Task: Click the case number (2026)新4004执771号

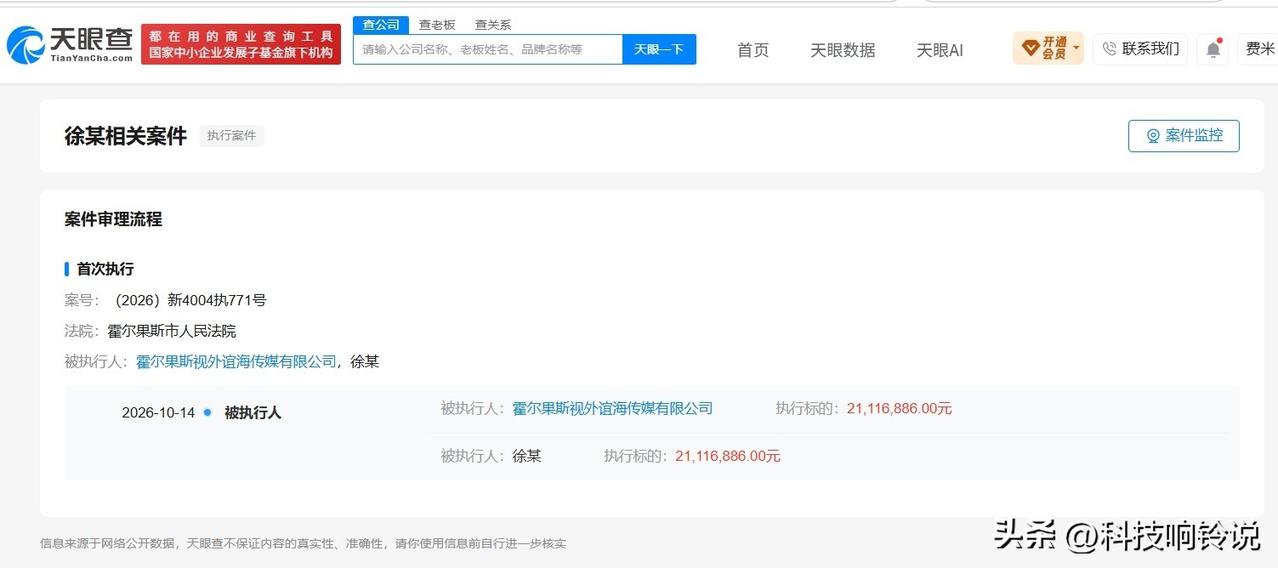Action: click(x=191, y=300)
